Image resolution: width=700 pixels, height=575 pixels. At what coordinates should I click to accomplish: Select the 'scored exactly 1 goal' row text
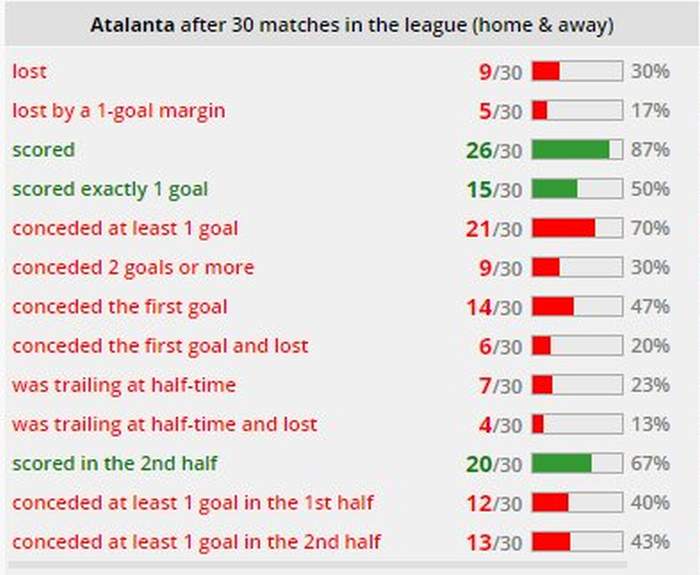(x=110, y=189)
